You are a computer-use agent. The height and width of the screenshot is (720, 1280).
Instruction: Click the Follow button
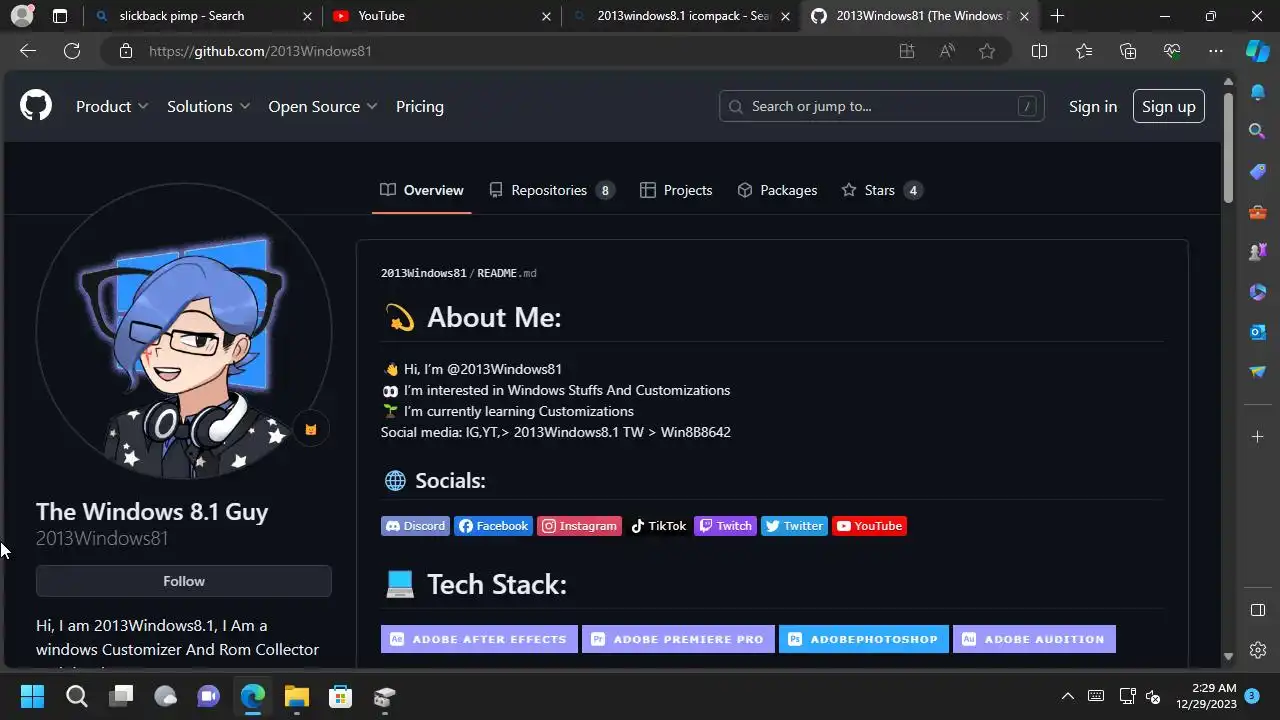184,581
